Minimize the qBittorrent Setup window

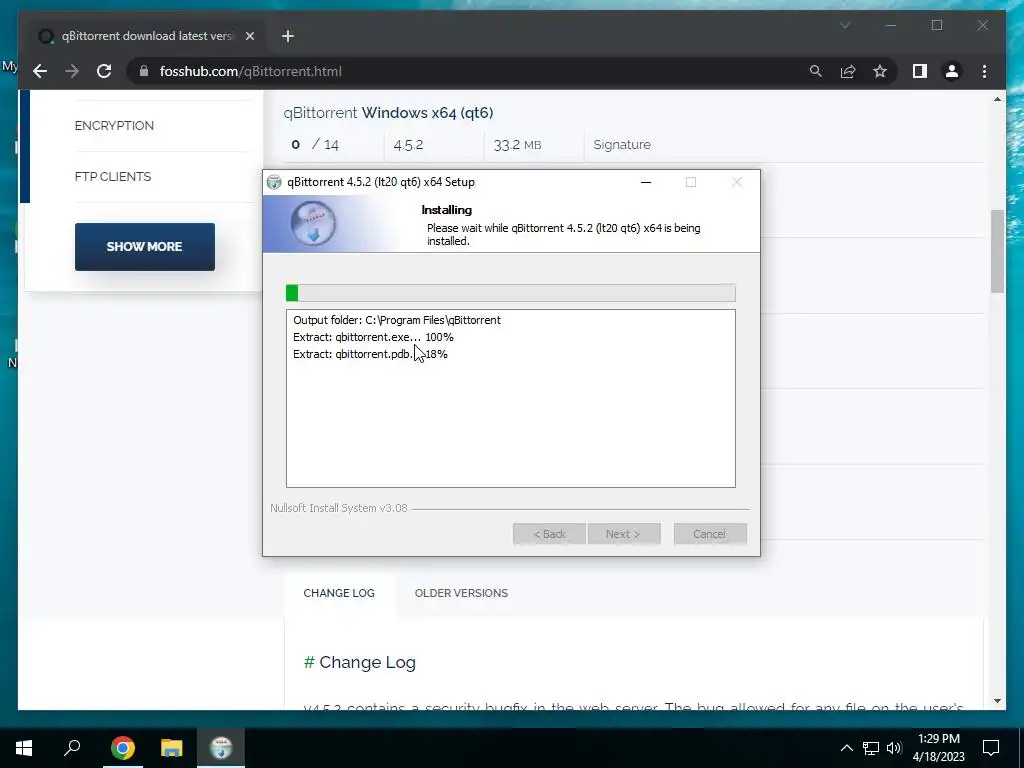coord(646,182)
